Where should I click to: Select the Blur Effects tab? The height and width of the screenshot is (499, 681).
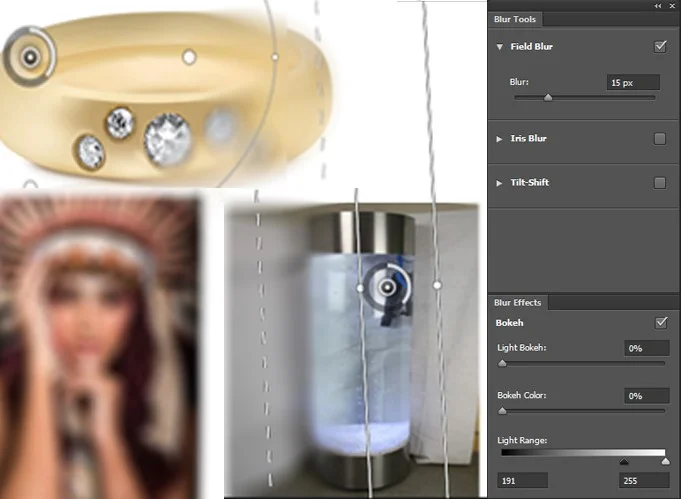click(517, 303)
